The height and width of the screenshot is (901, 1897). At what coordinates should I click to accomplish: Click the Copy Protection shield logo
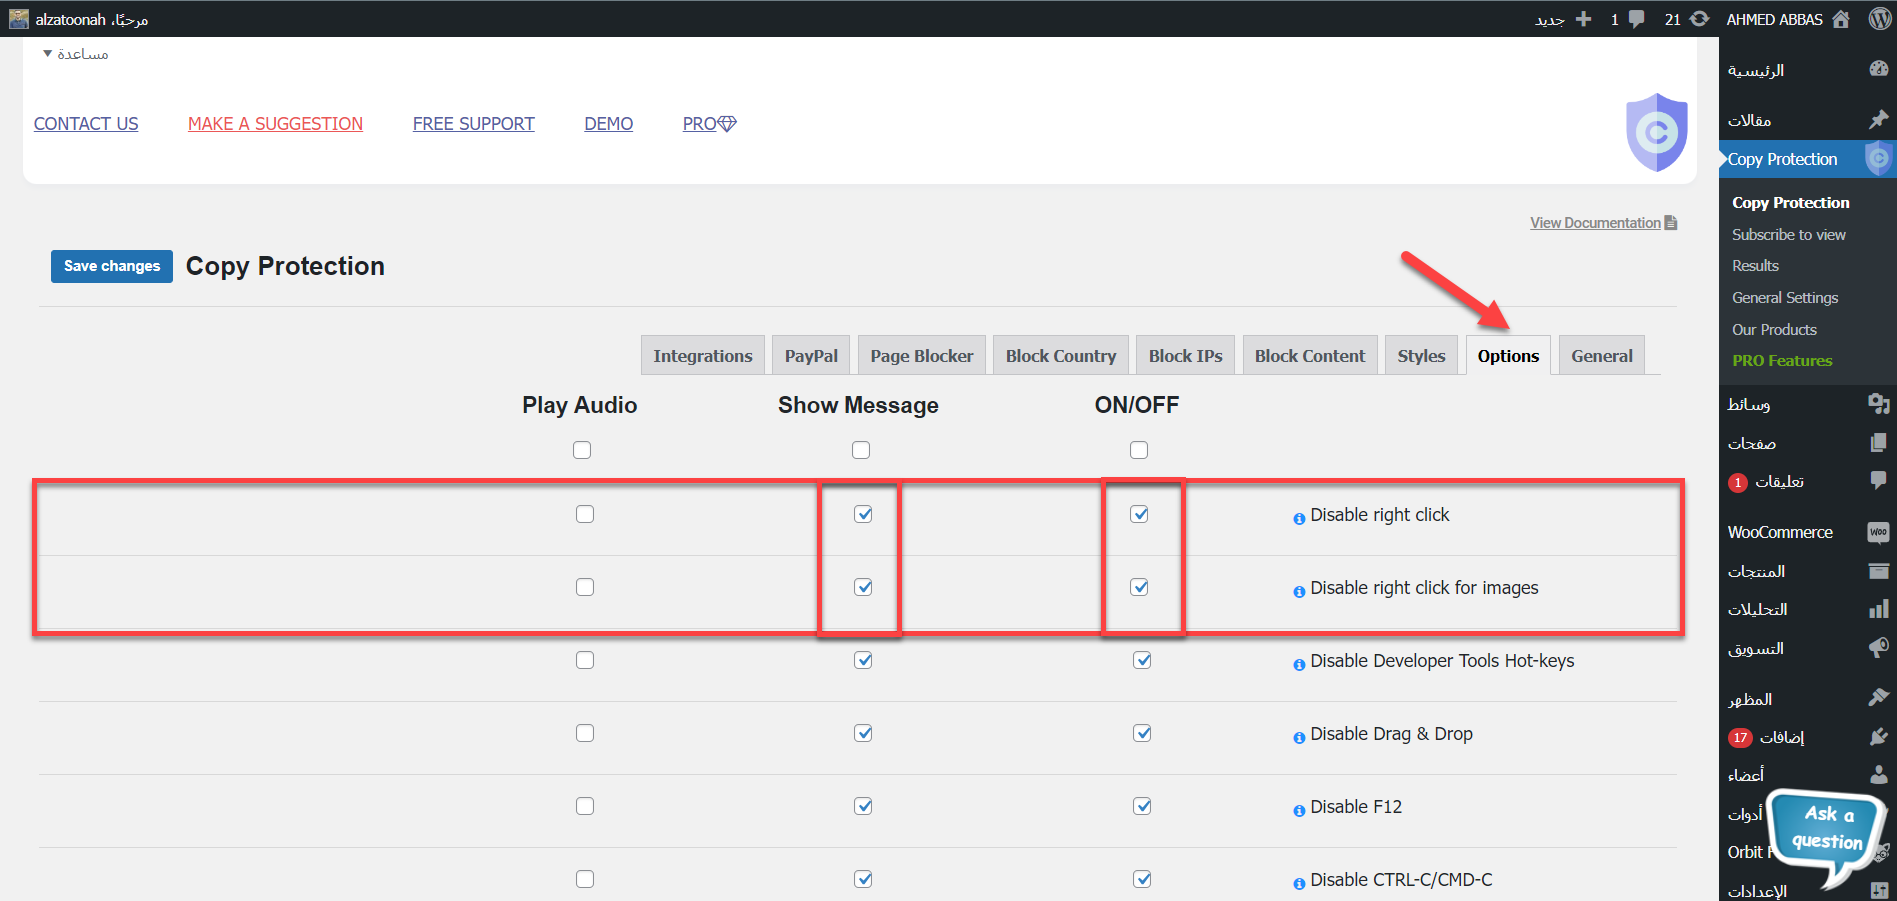(1656, 132)
